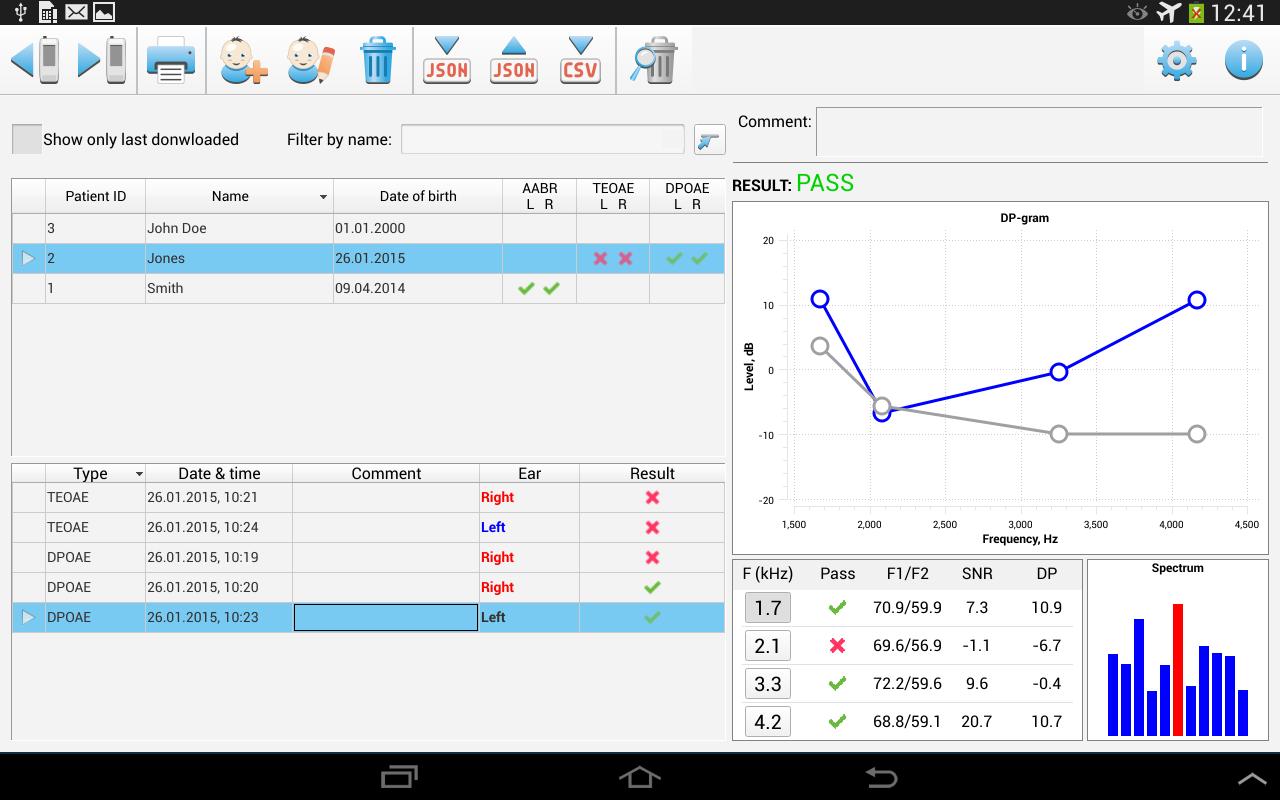1280x800 pixels.
Task: Toggle the Pass checkmark row for 1.7 kHz
Action: 836,607
